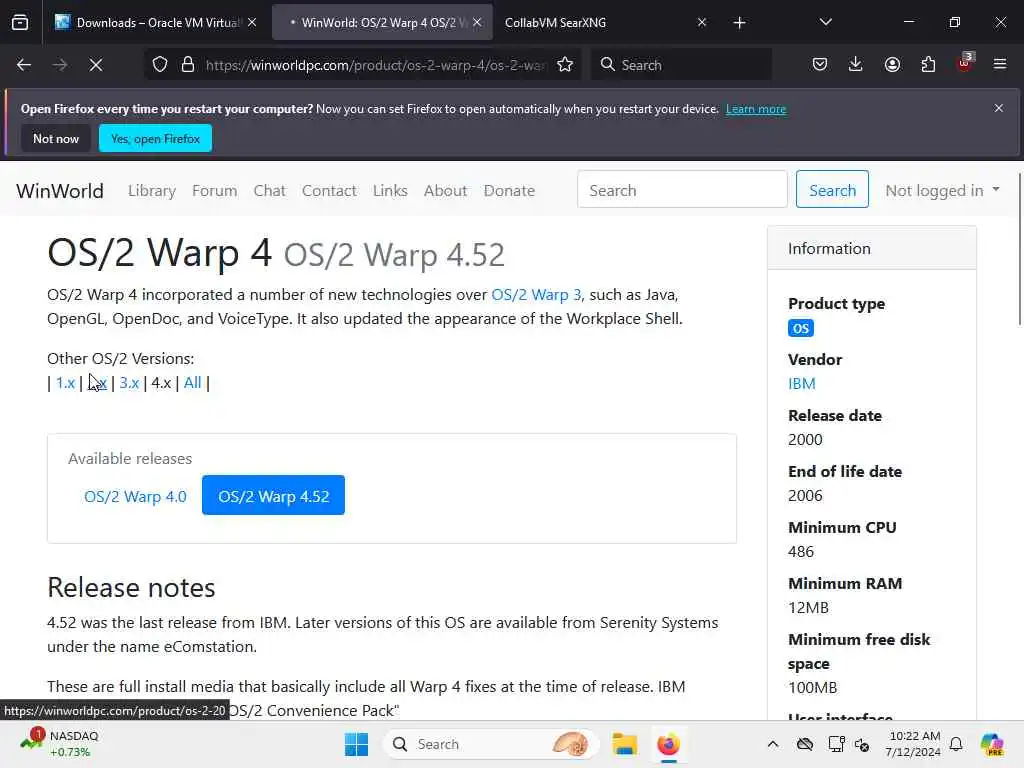
Task: Open the network display tray icon
Action: [x=836, y=744]
